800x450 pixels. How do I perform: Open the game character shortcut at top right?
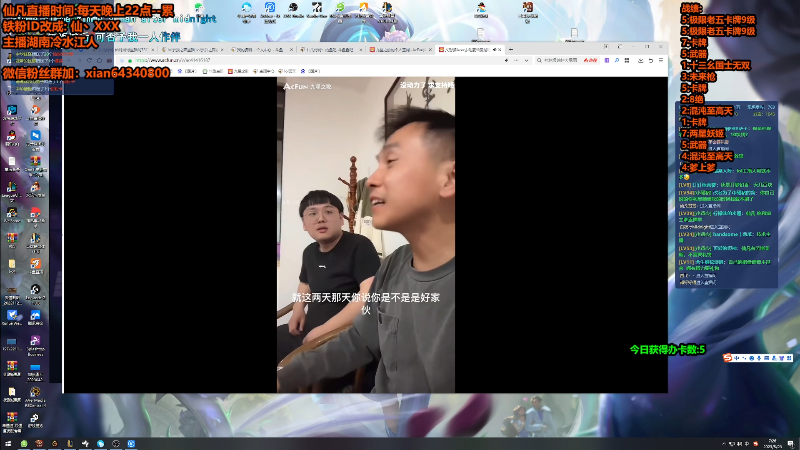(528, 12)
